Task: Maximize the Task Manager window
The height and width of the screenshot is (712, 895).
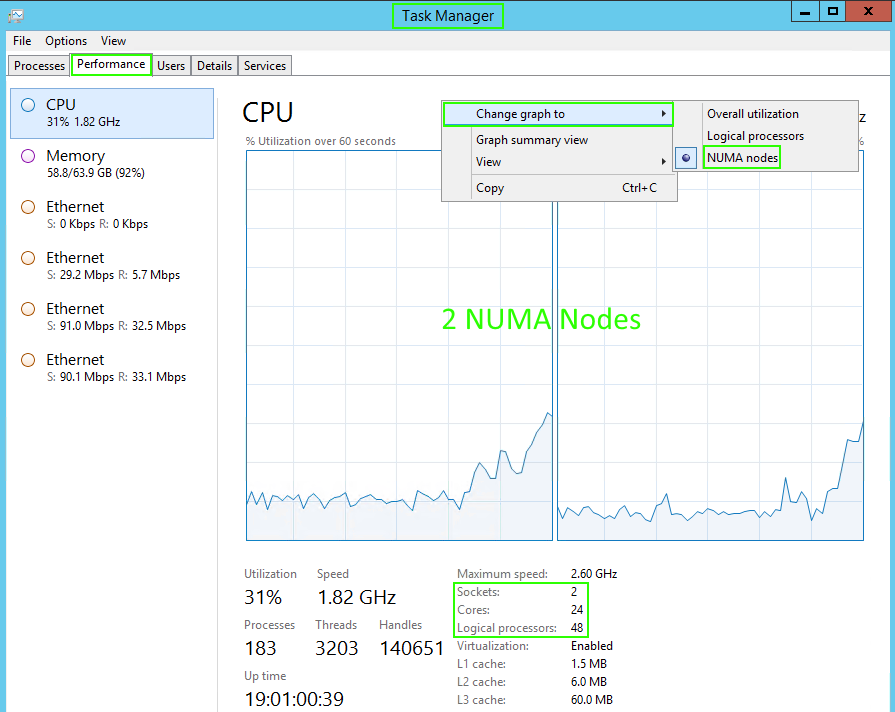Action: click(x=833, y=11)
